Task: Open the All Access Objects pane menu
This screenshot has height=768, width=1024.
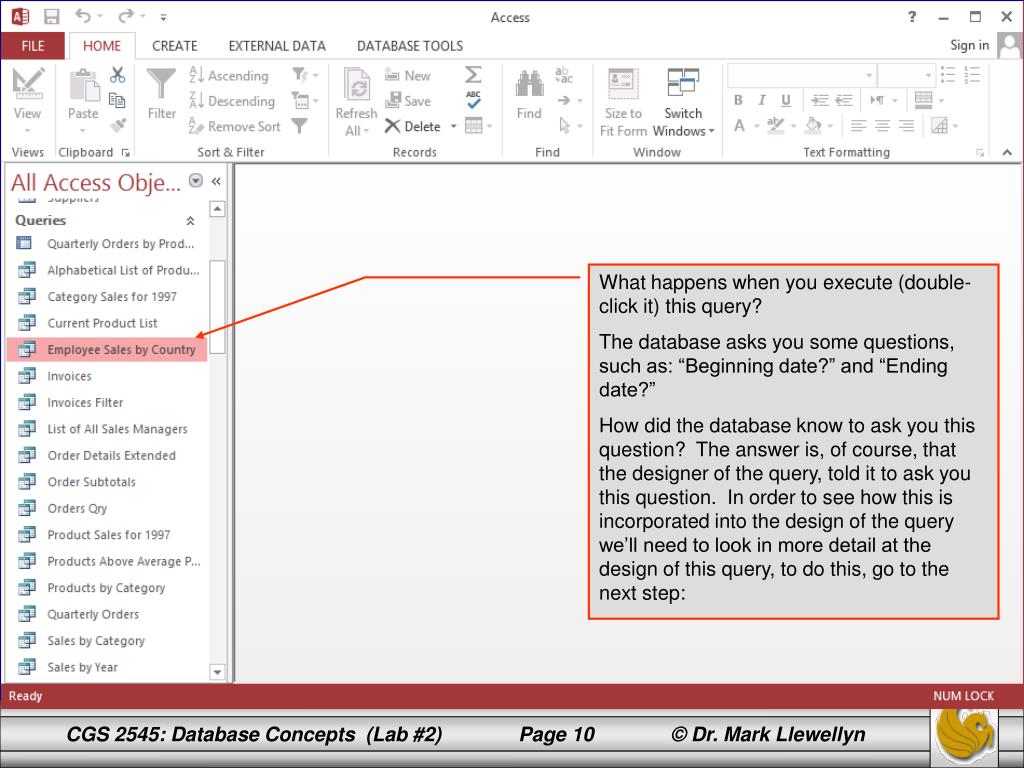Action: click(195, 180)
